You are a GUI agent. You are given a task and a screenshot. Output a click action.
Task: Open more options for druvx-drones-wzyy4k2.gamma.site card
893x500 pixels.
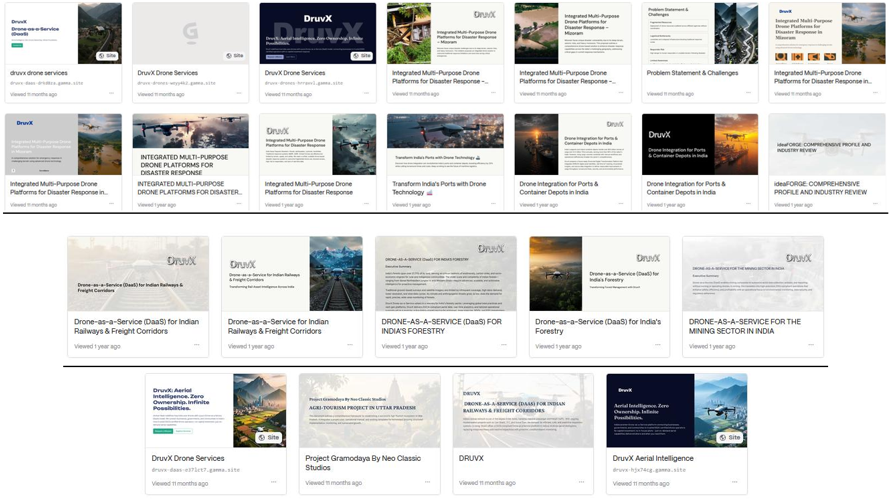[239, 93]
